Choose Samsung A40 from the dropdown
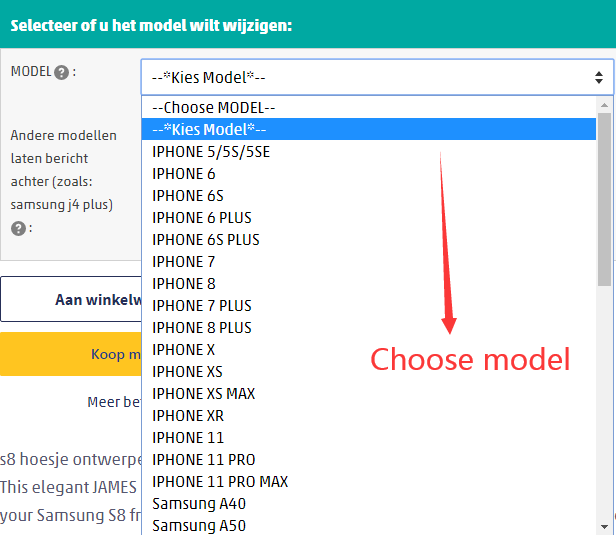 point(368,504)
